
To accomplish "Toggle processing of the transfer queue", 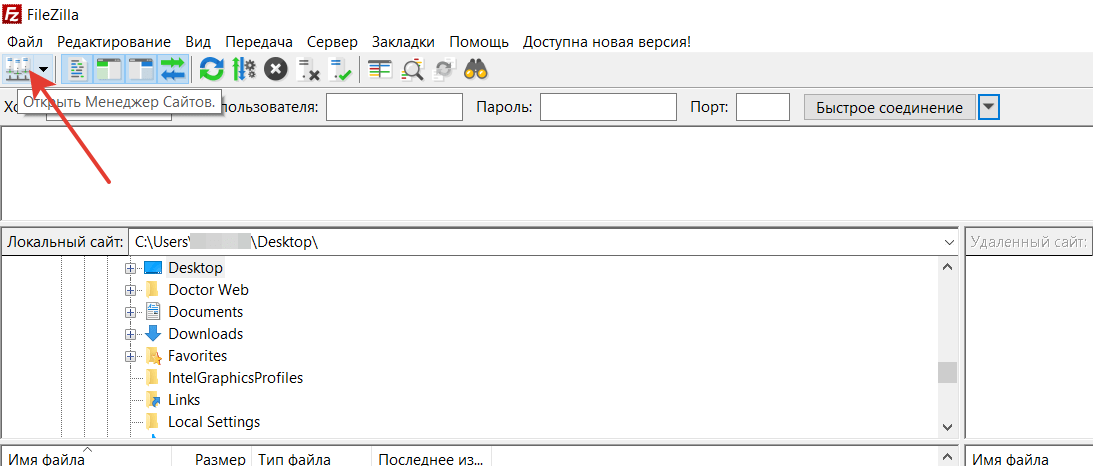I will [x=244, y=69].
